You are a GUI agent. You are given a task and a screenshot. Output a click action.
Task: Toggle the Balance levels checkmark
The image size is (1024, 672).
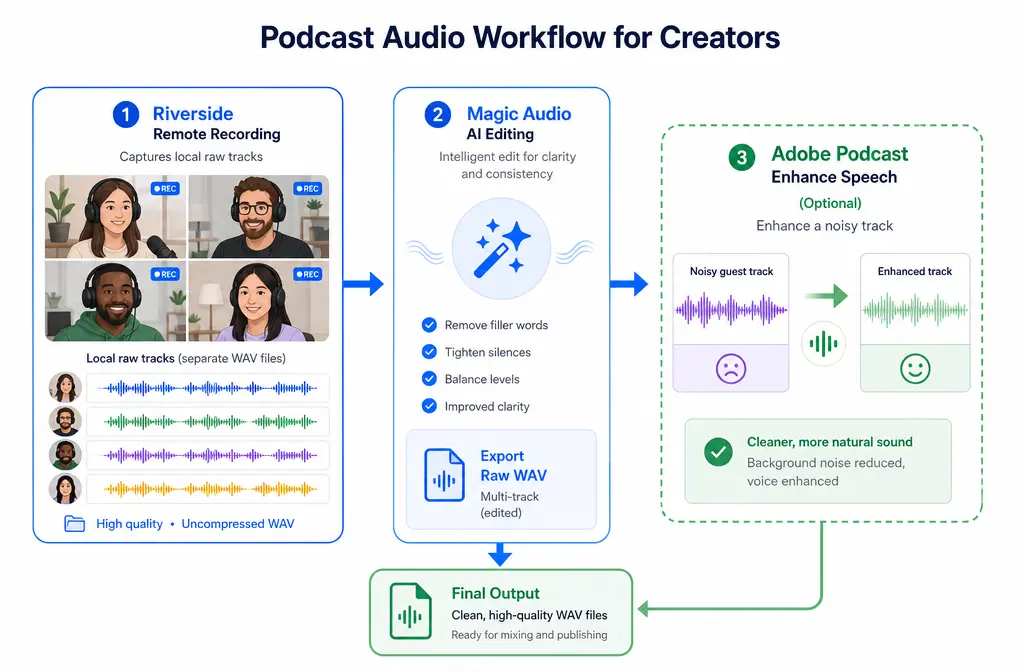pyautogui.click(x=429, y=379)
